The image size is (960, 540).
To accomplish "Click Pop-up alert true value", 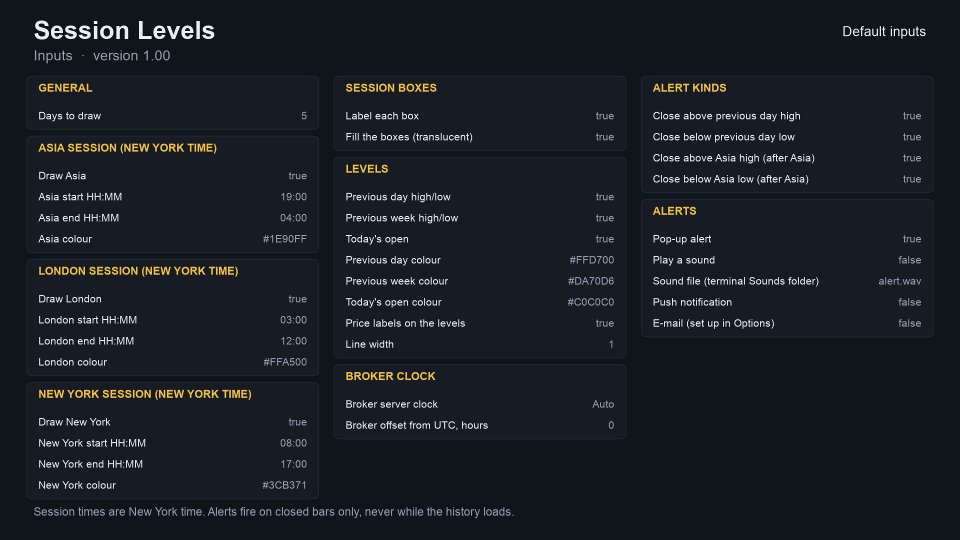I will pyautogui.click(x=912, y=239).
